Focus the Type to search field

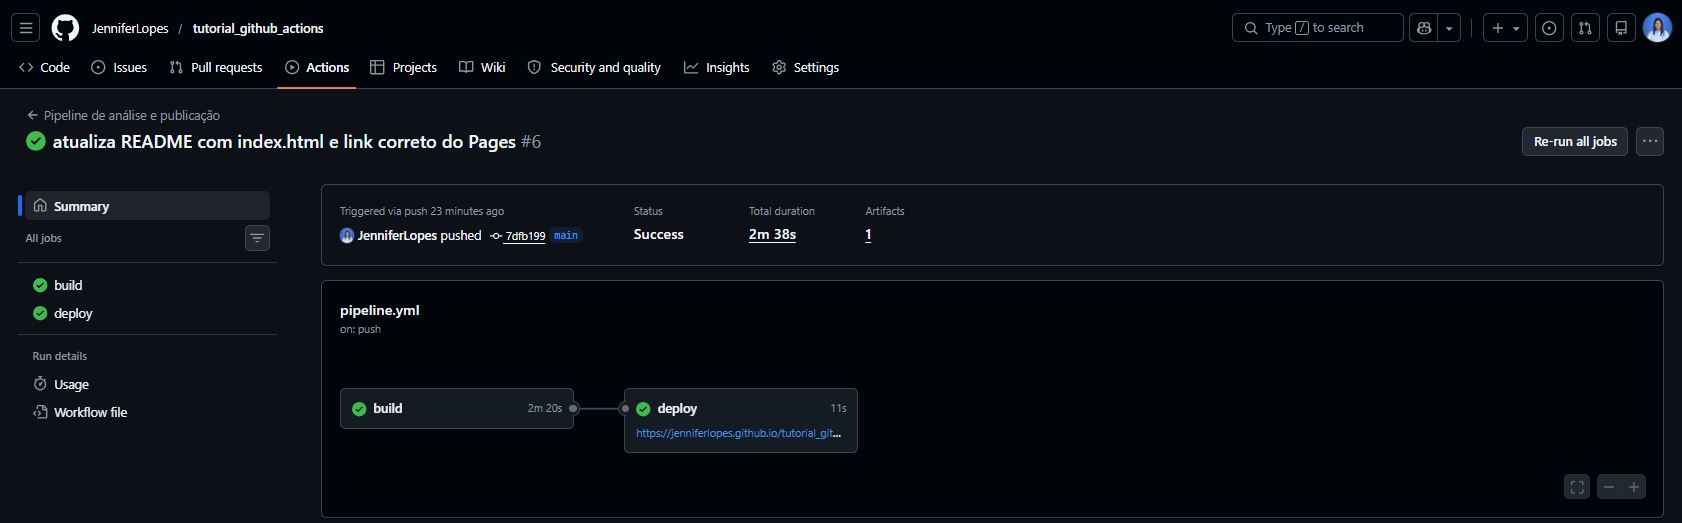click(1317, 28)
